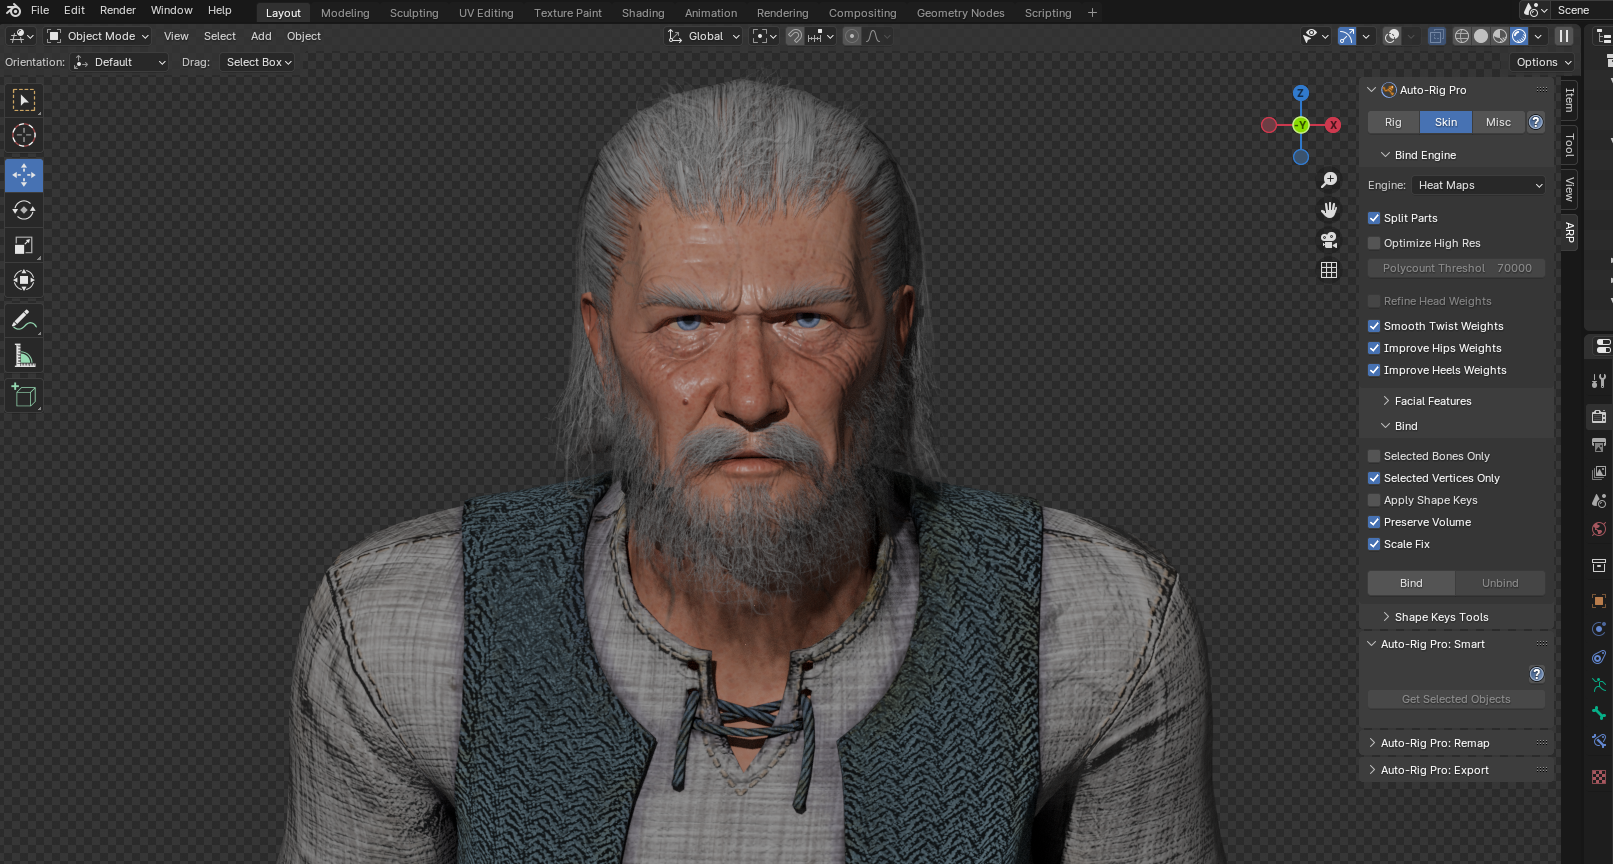Image resolution: width=1613 pixels, height=864 pixels.
Task: Toggle the camera view icon
Action: [1329, 240]
